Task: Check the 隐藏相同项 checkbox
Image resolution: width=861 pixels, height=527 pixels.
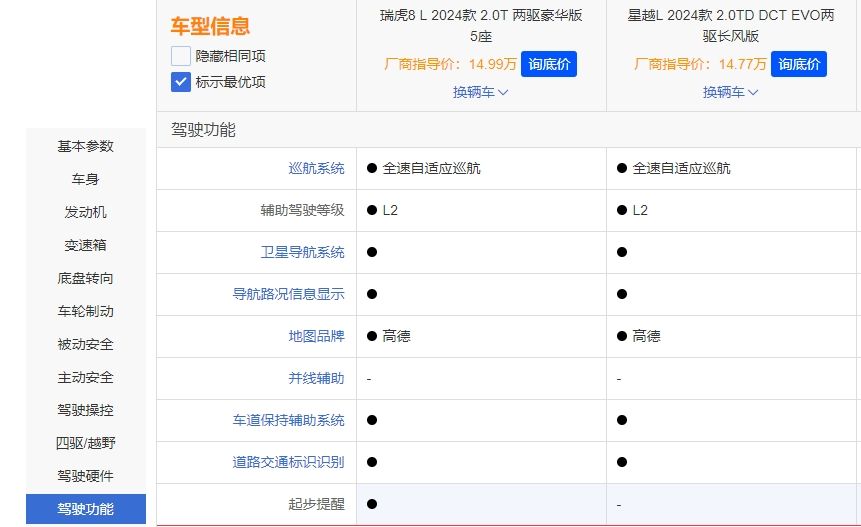Action: 181,56
